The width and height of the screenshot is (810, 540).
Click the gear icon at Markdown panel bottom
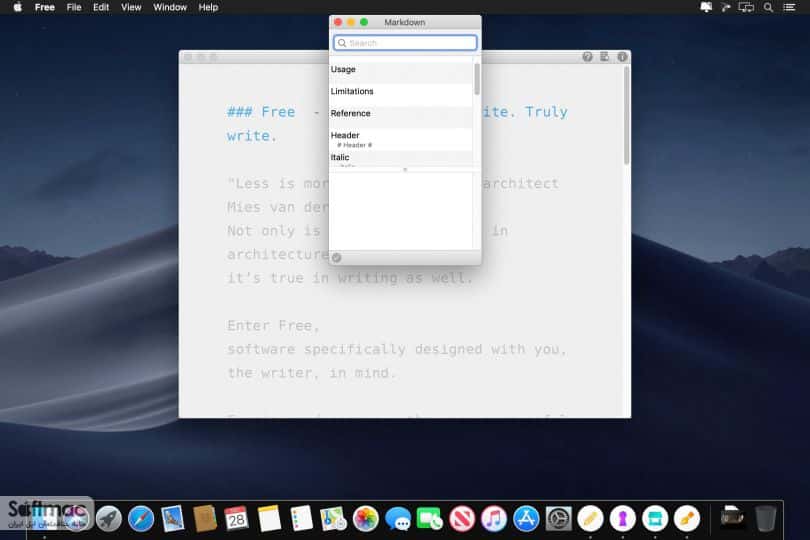336,257
